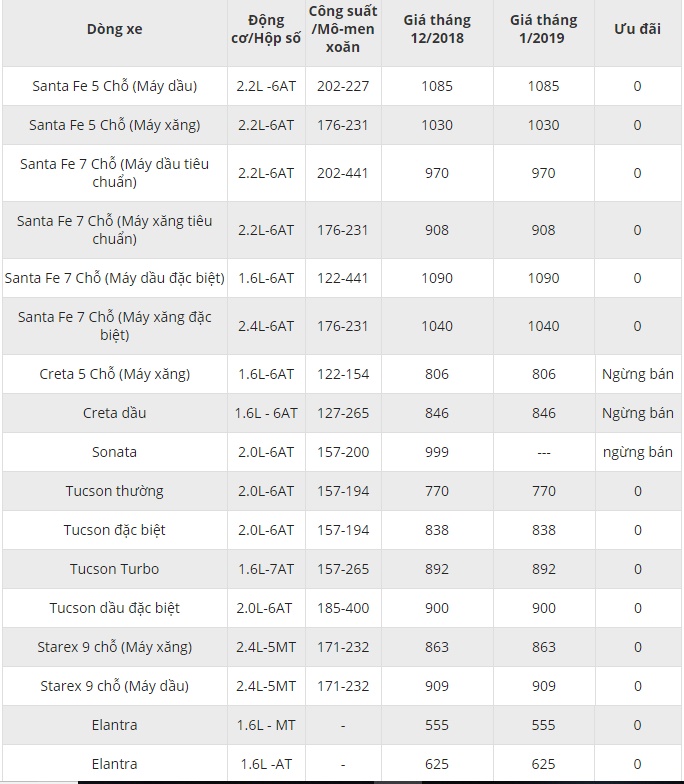Click the 'Sonata' model name
This screenshot has width=684, height=784.
pyautogui.click(x=114, y=452)
